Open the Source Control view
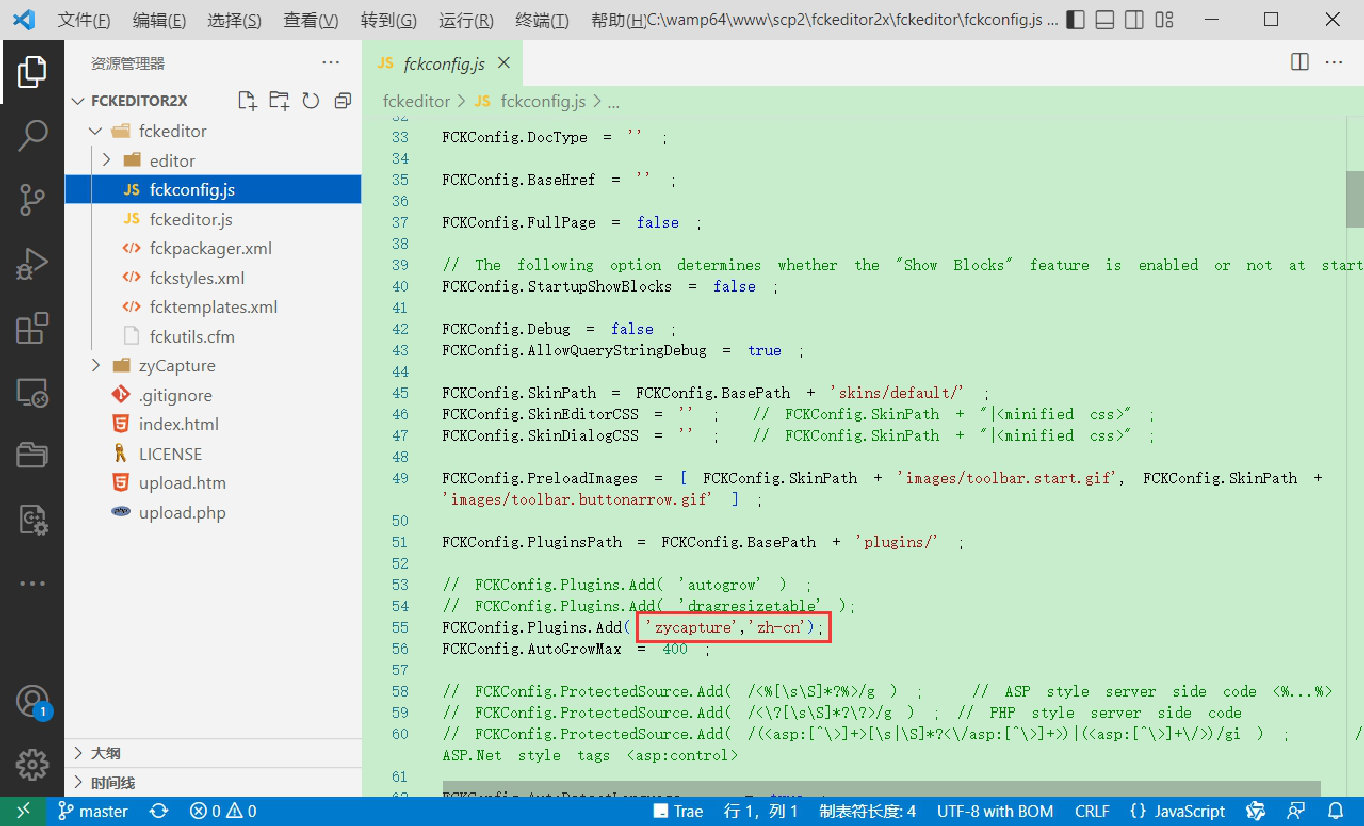Image resolution: width=1364 pixels, height=826 pixels. coord(32,200)
